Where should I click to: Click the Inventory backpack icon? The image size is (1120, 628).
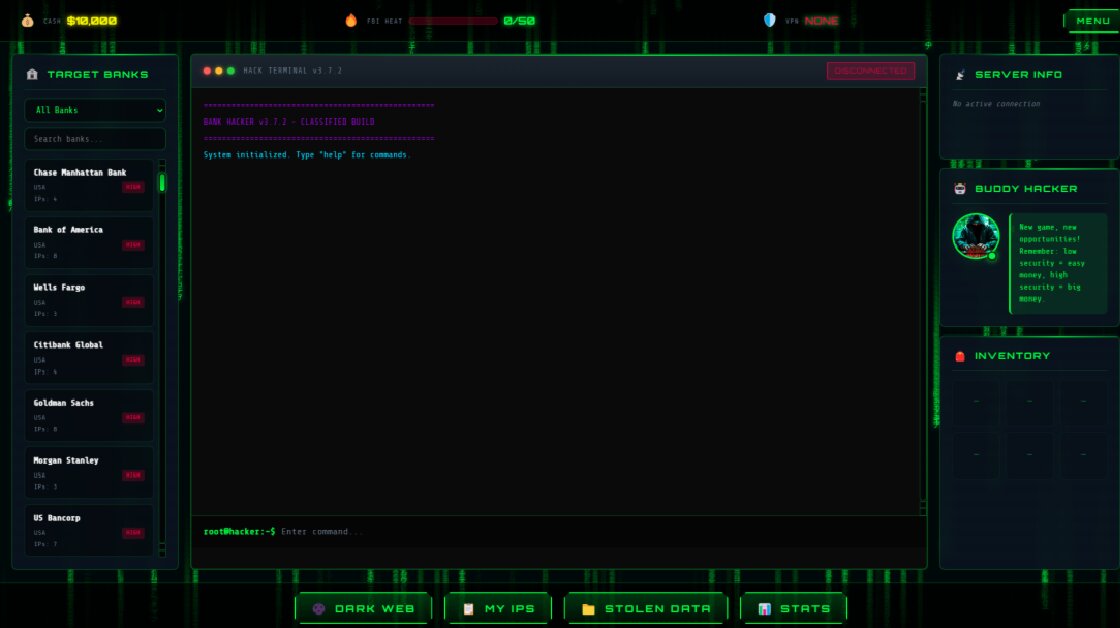coord(960,356)
